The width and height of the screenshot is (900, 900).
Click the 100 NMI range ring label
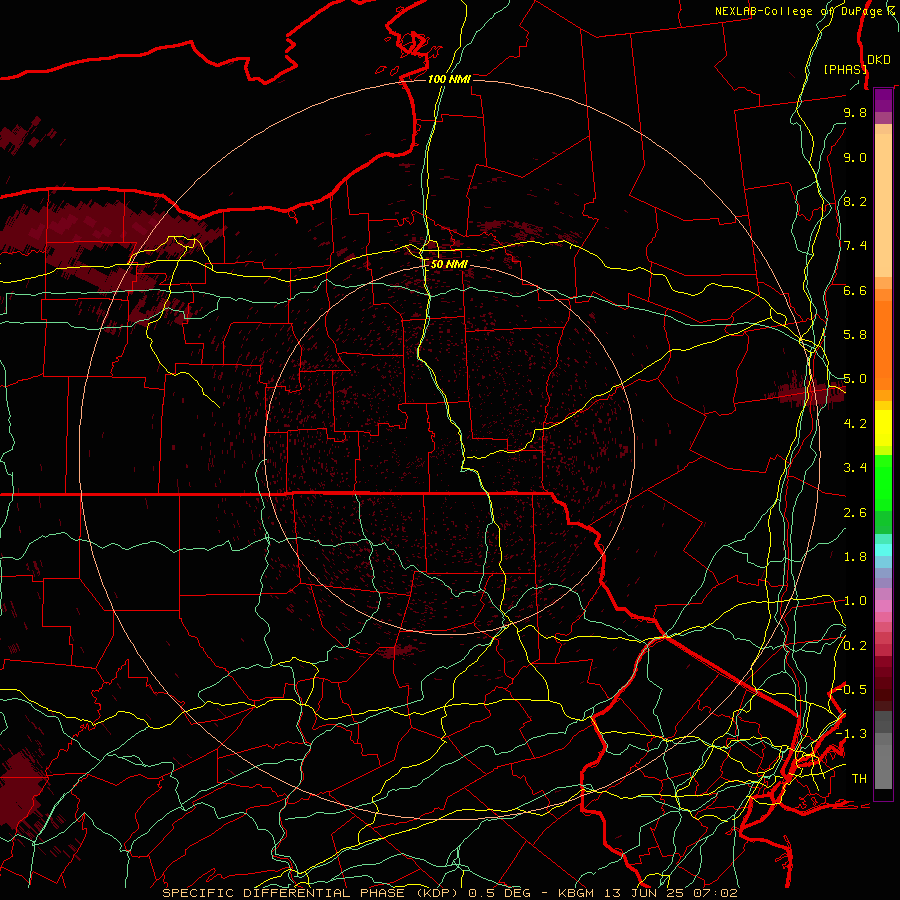click(449, 79)
